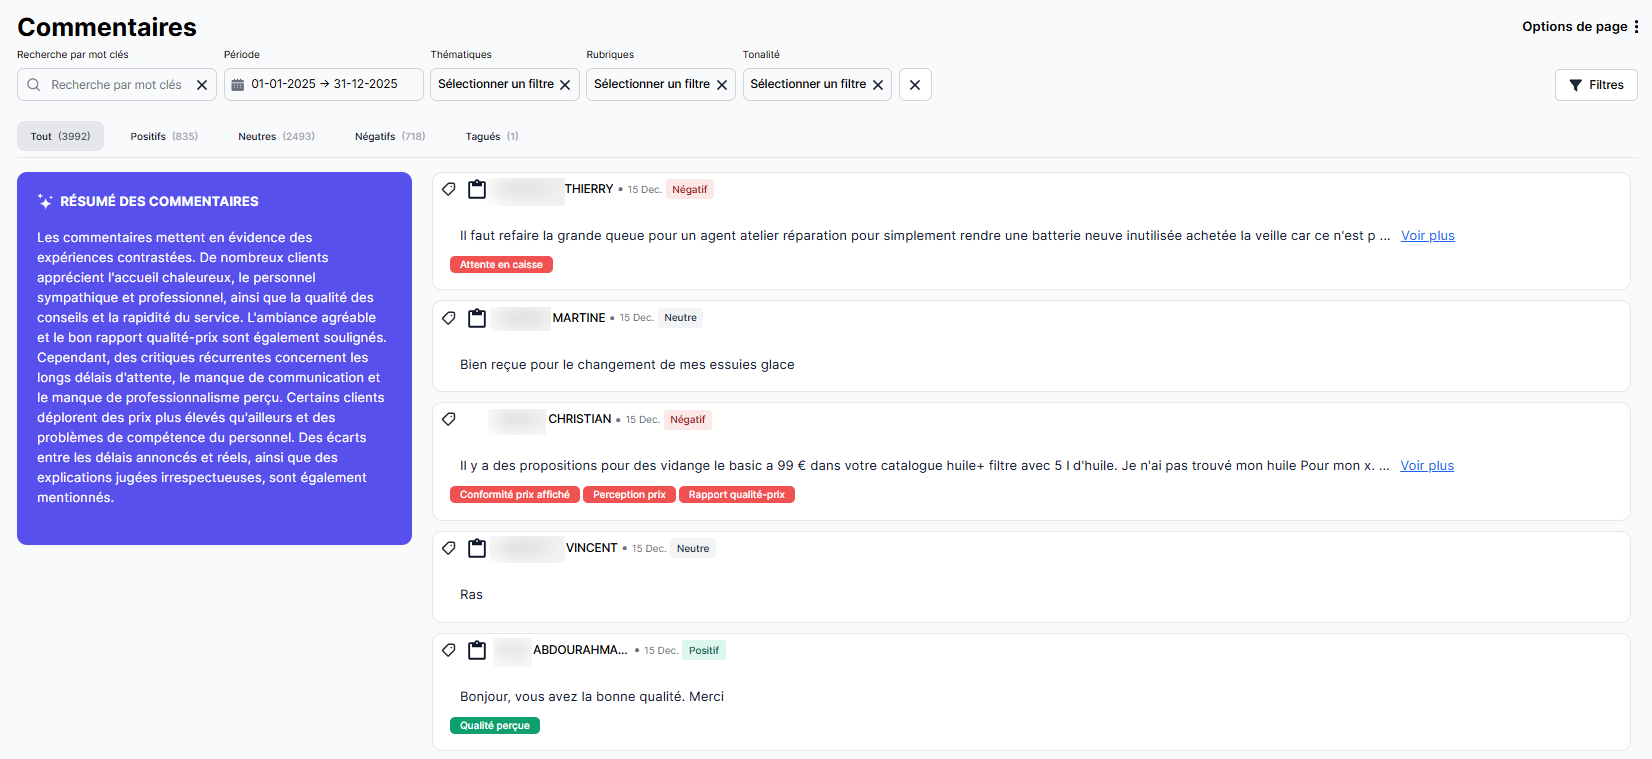
Task: Open the Thématiques filter dropdown
Action: coord(495,85)
